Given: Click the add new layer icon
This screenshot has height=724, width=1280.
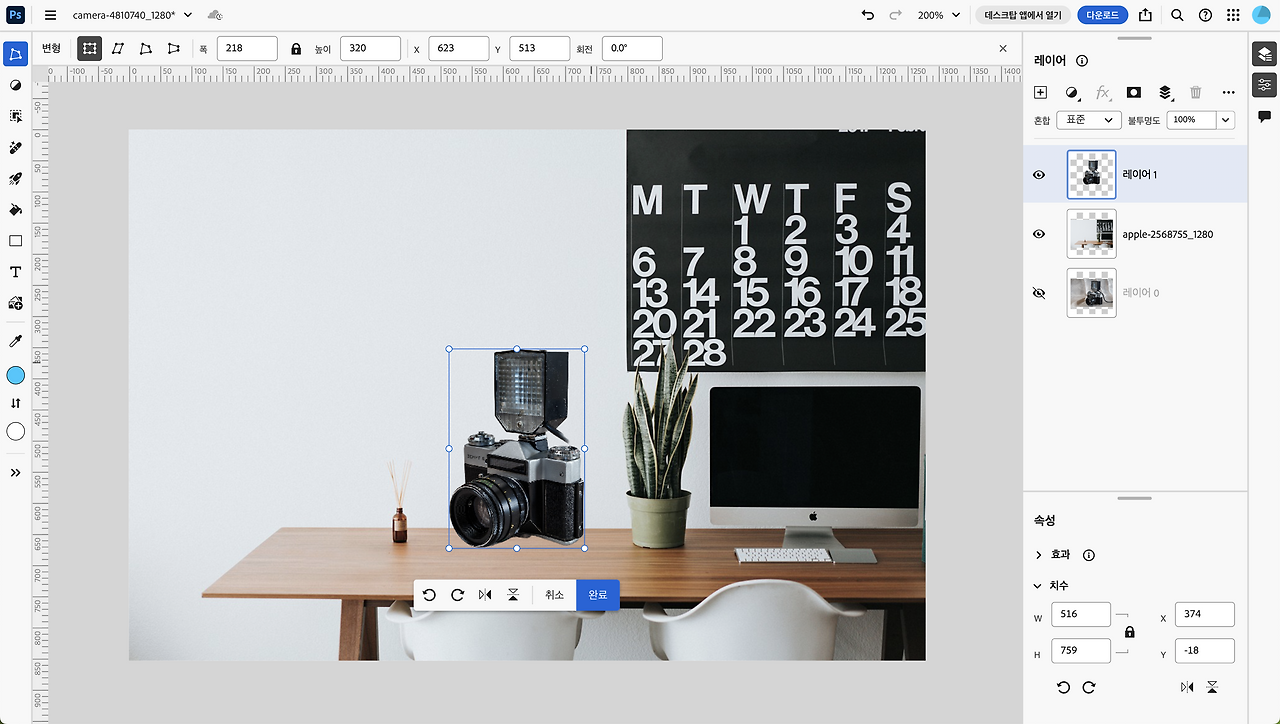Looking at the screenshot, I should (1040, 92).
